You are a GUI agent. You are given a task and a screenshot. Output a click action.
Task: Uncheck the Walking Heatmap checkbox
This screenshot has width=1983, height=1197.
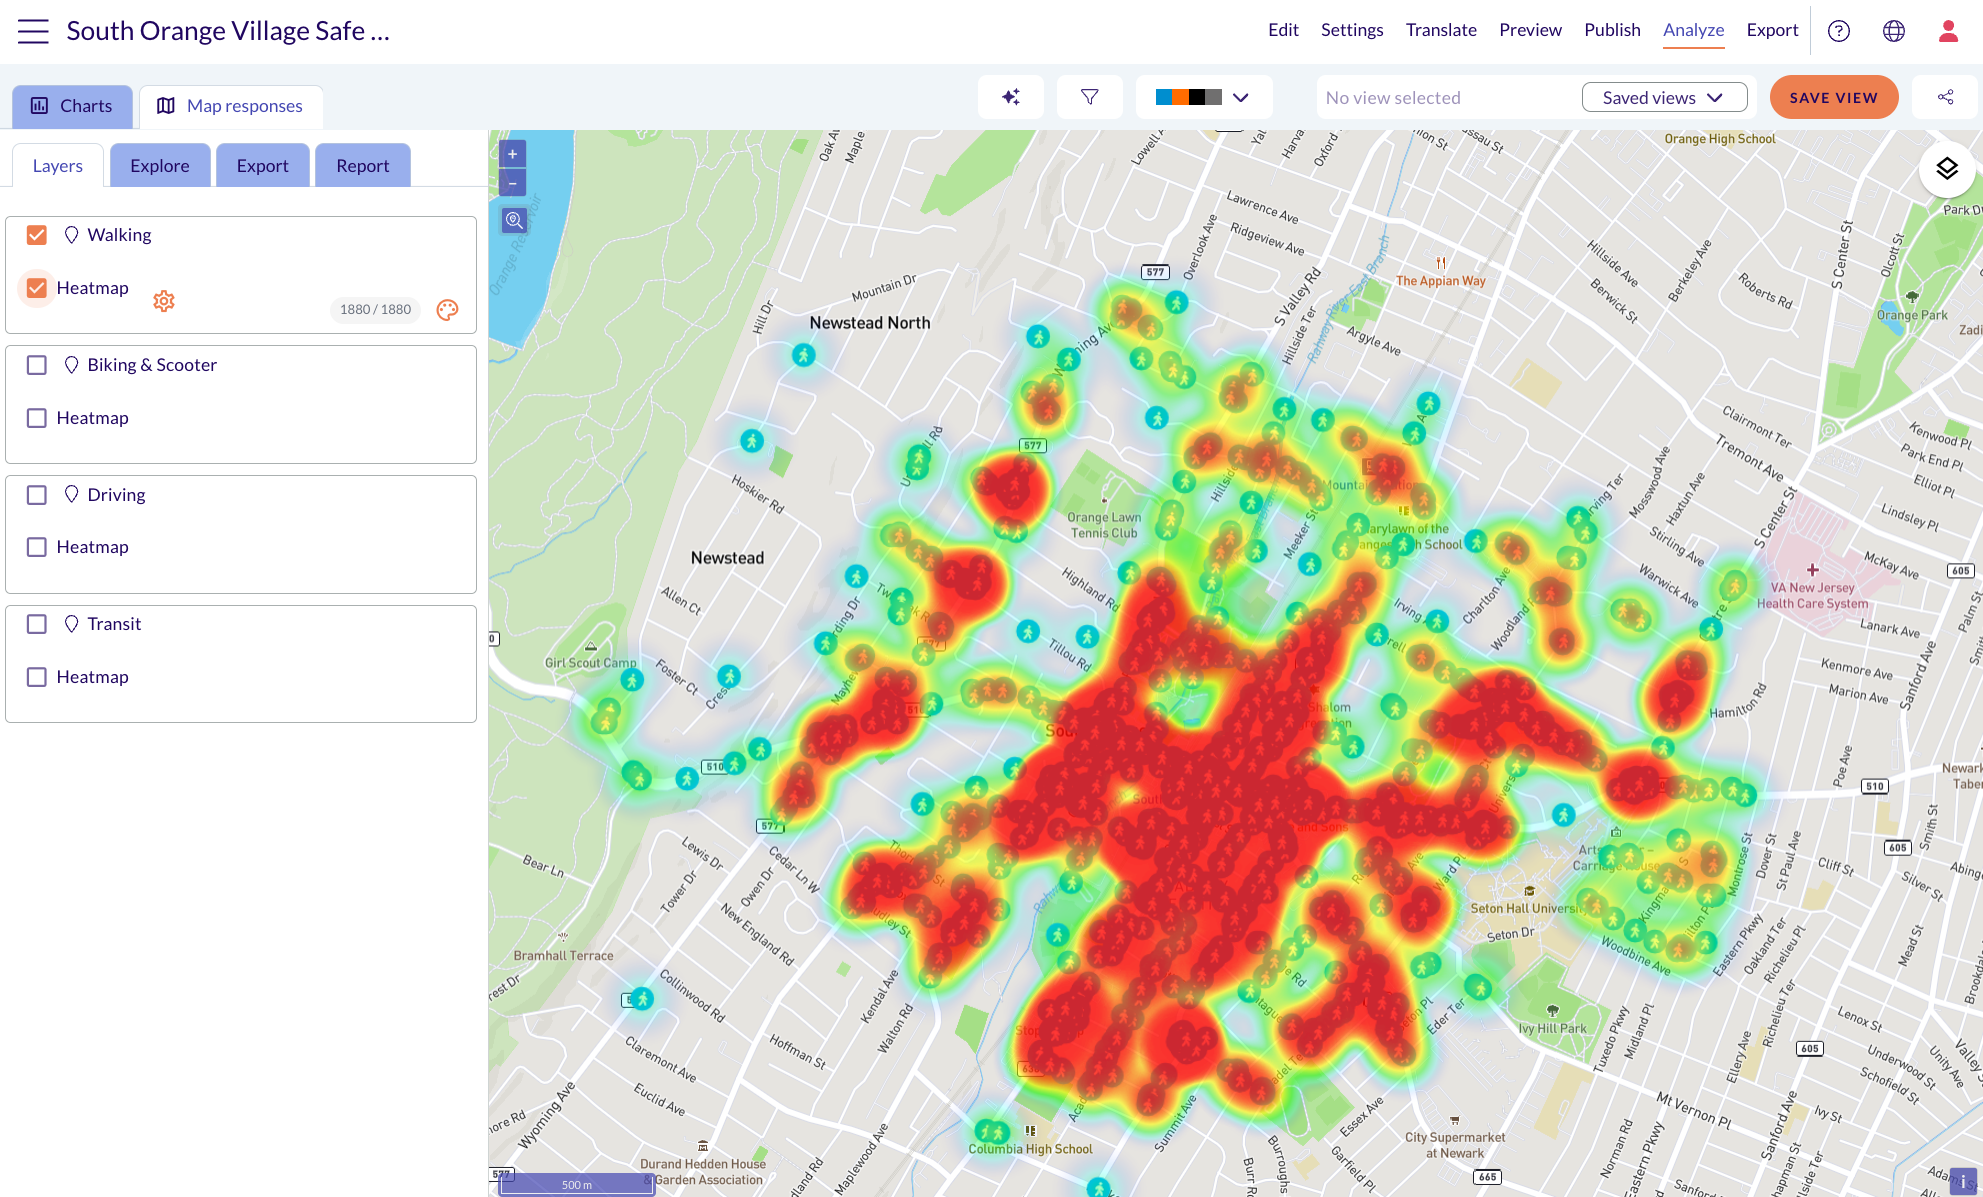(37, 288)
